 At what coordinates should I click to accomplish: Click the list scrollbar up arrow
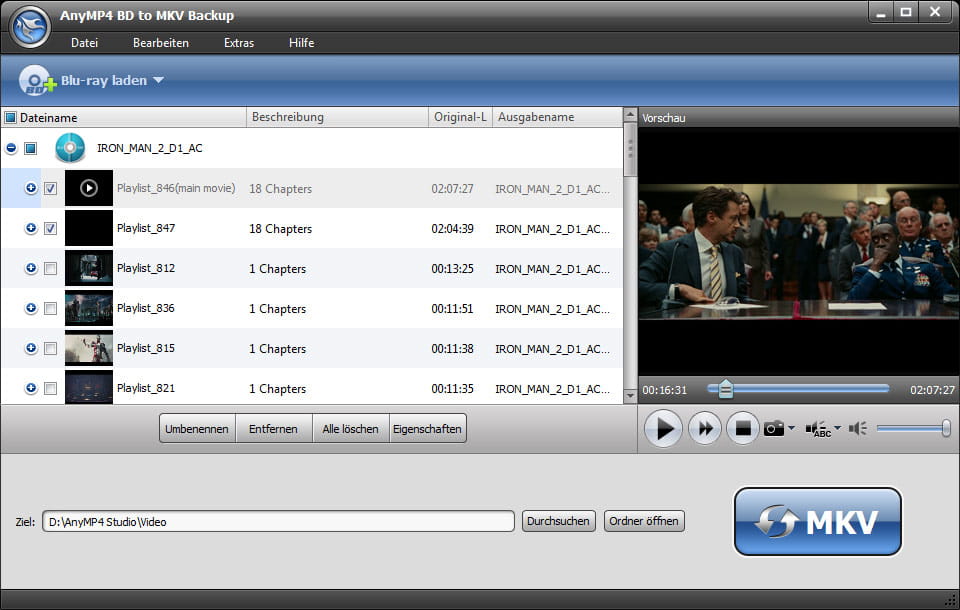point(630,115)
